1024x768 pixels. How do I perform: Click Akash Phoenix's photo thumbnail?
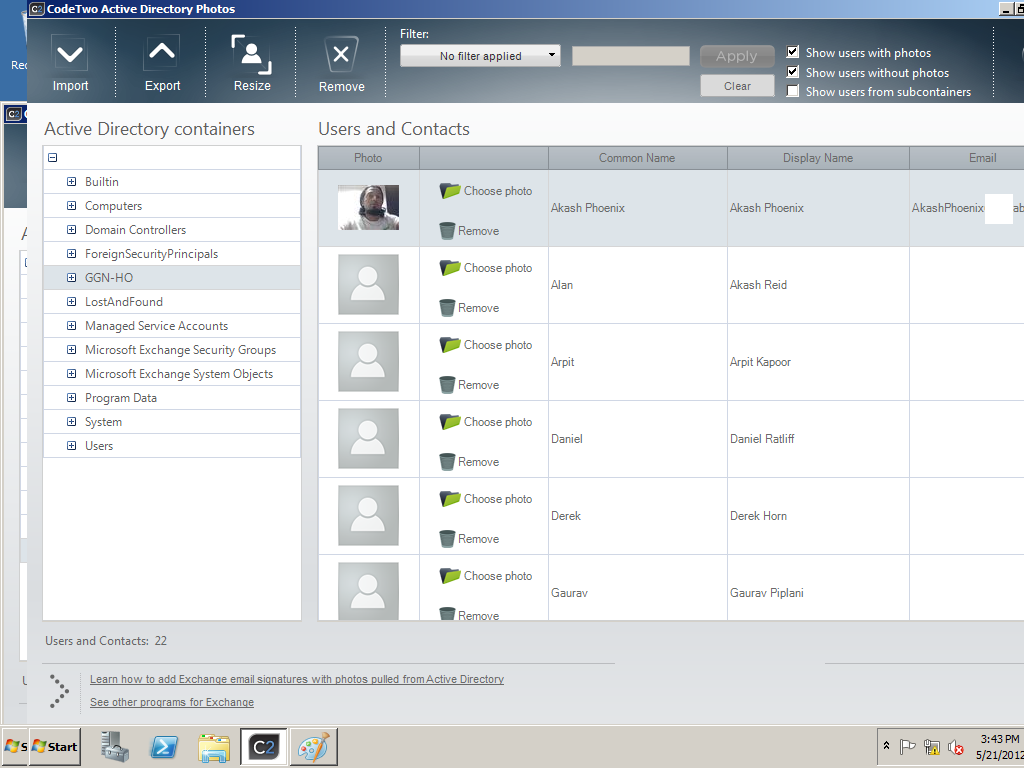pyautogui.click(x=368, y=208)
